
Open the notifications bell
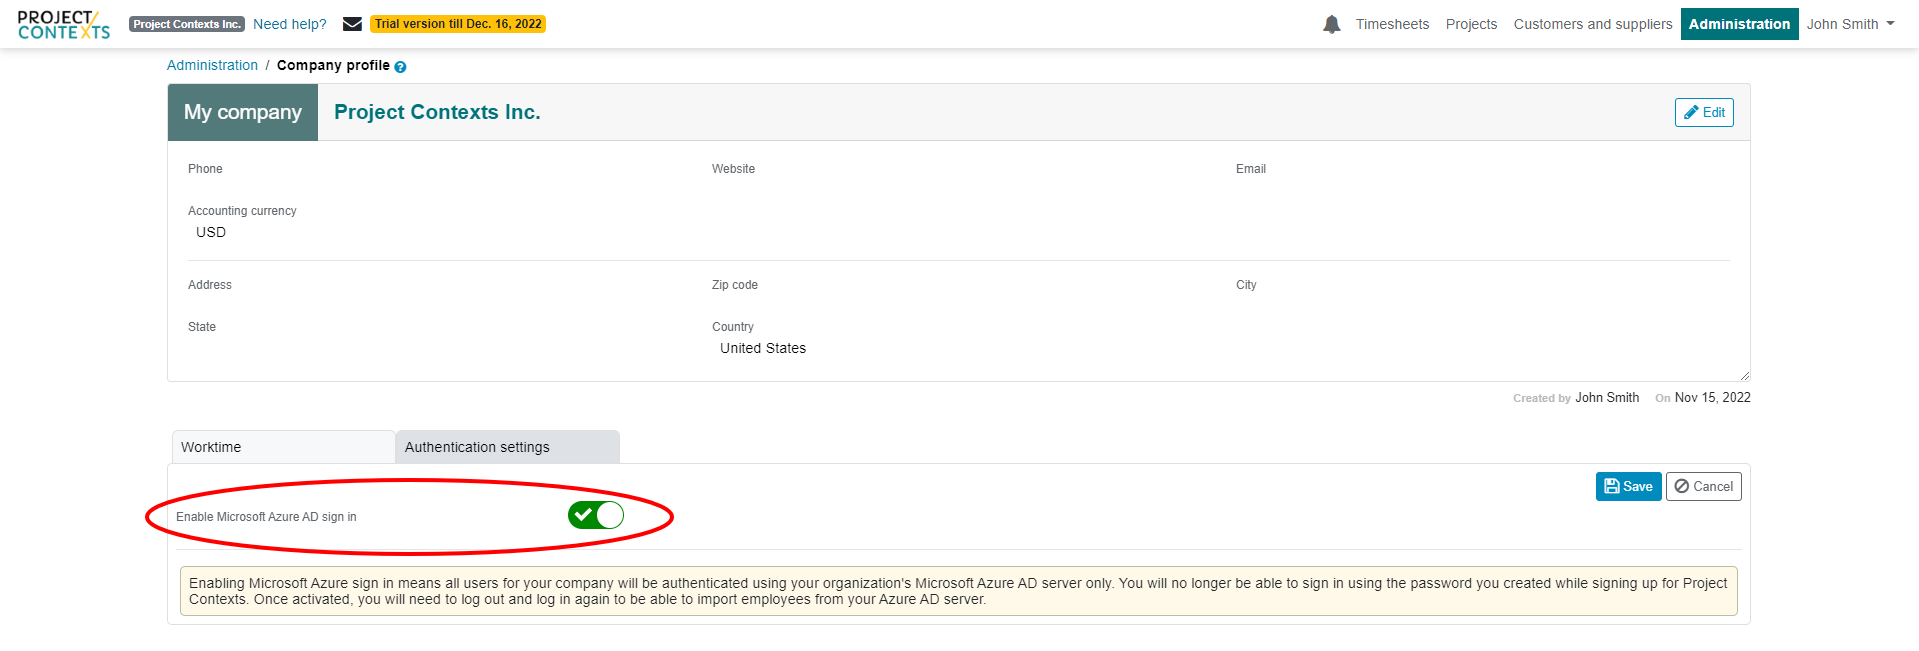tap(1331, 24)
